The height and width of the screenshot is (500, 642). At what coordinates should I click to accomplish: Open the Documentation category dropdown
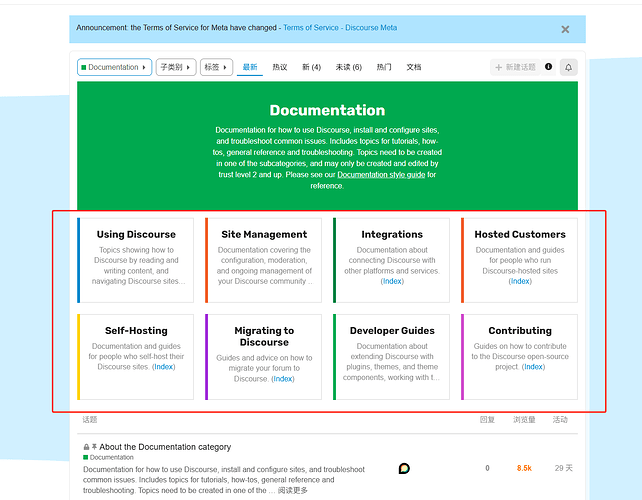(x=114, y=67)
